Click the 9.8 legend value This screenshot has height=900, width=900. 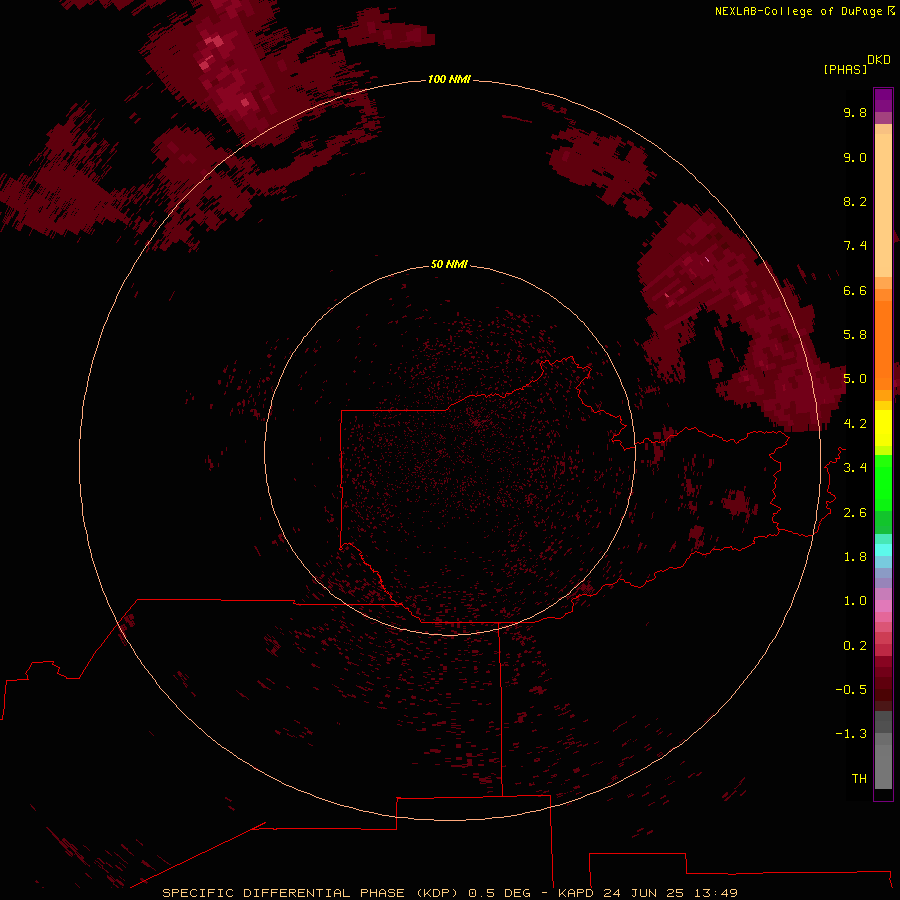tap(855, 112)
